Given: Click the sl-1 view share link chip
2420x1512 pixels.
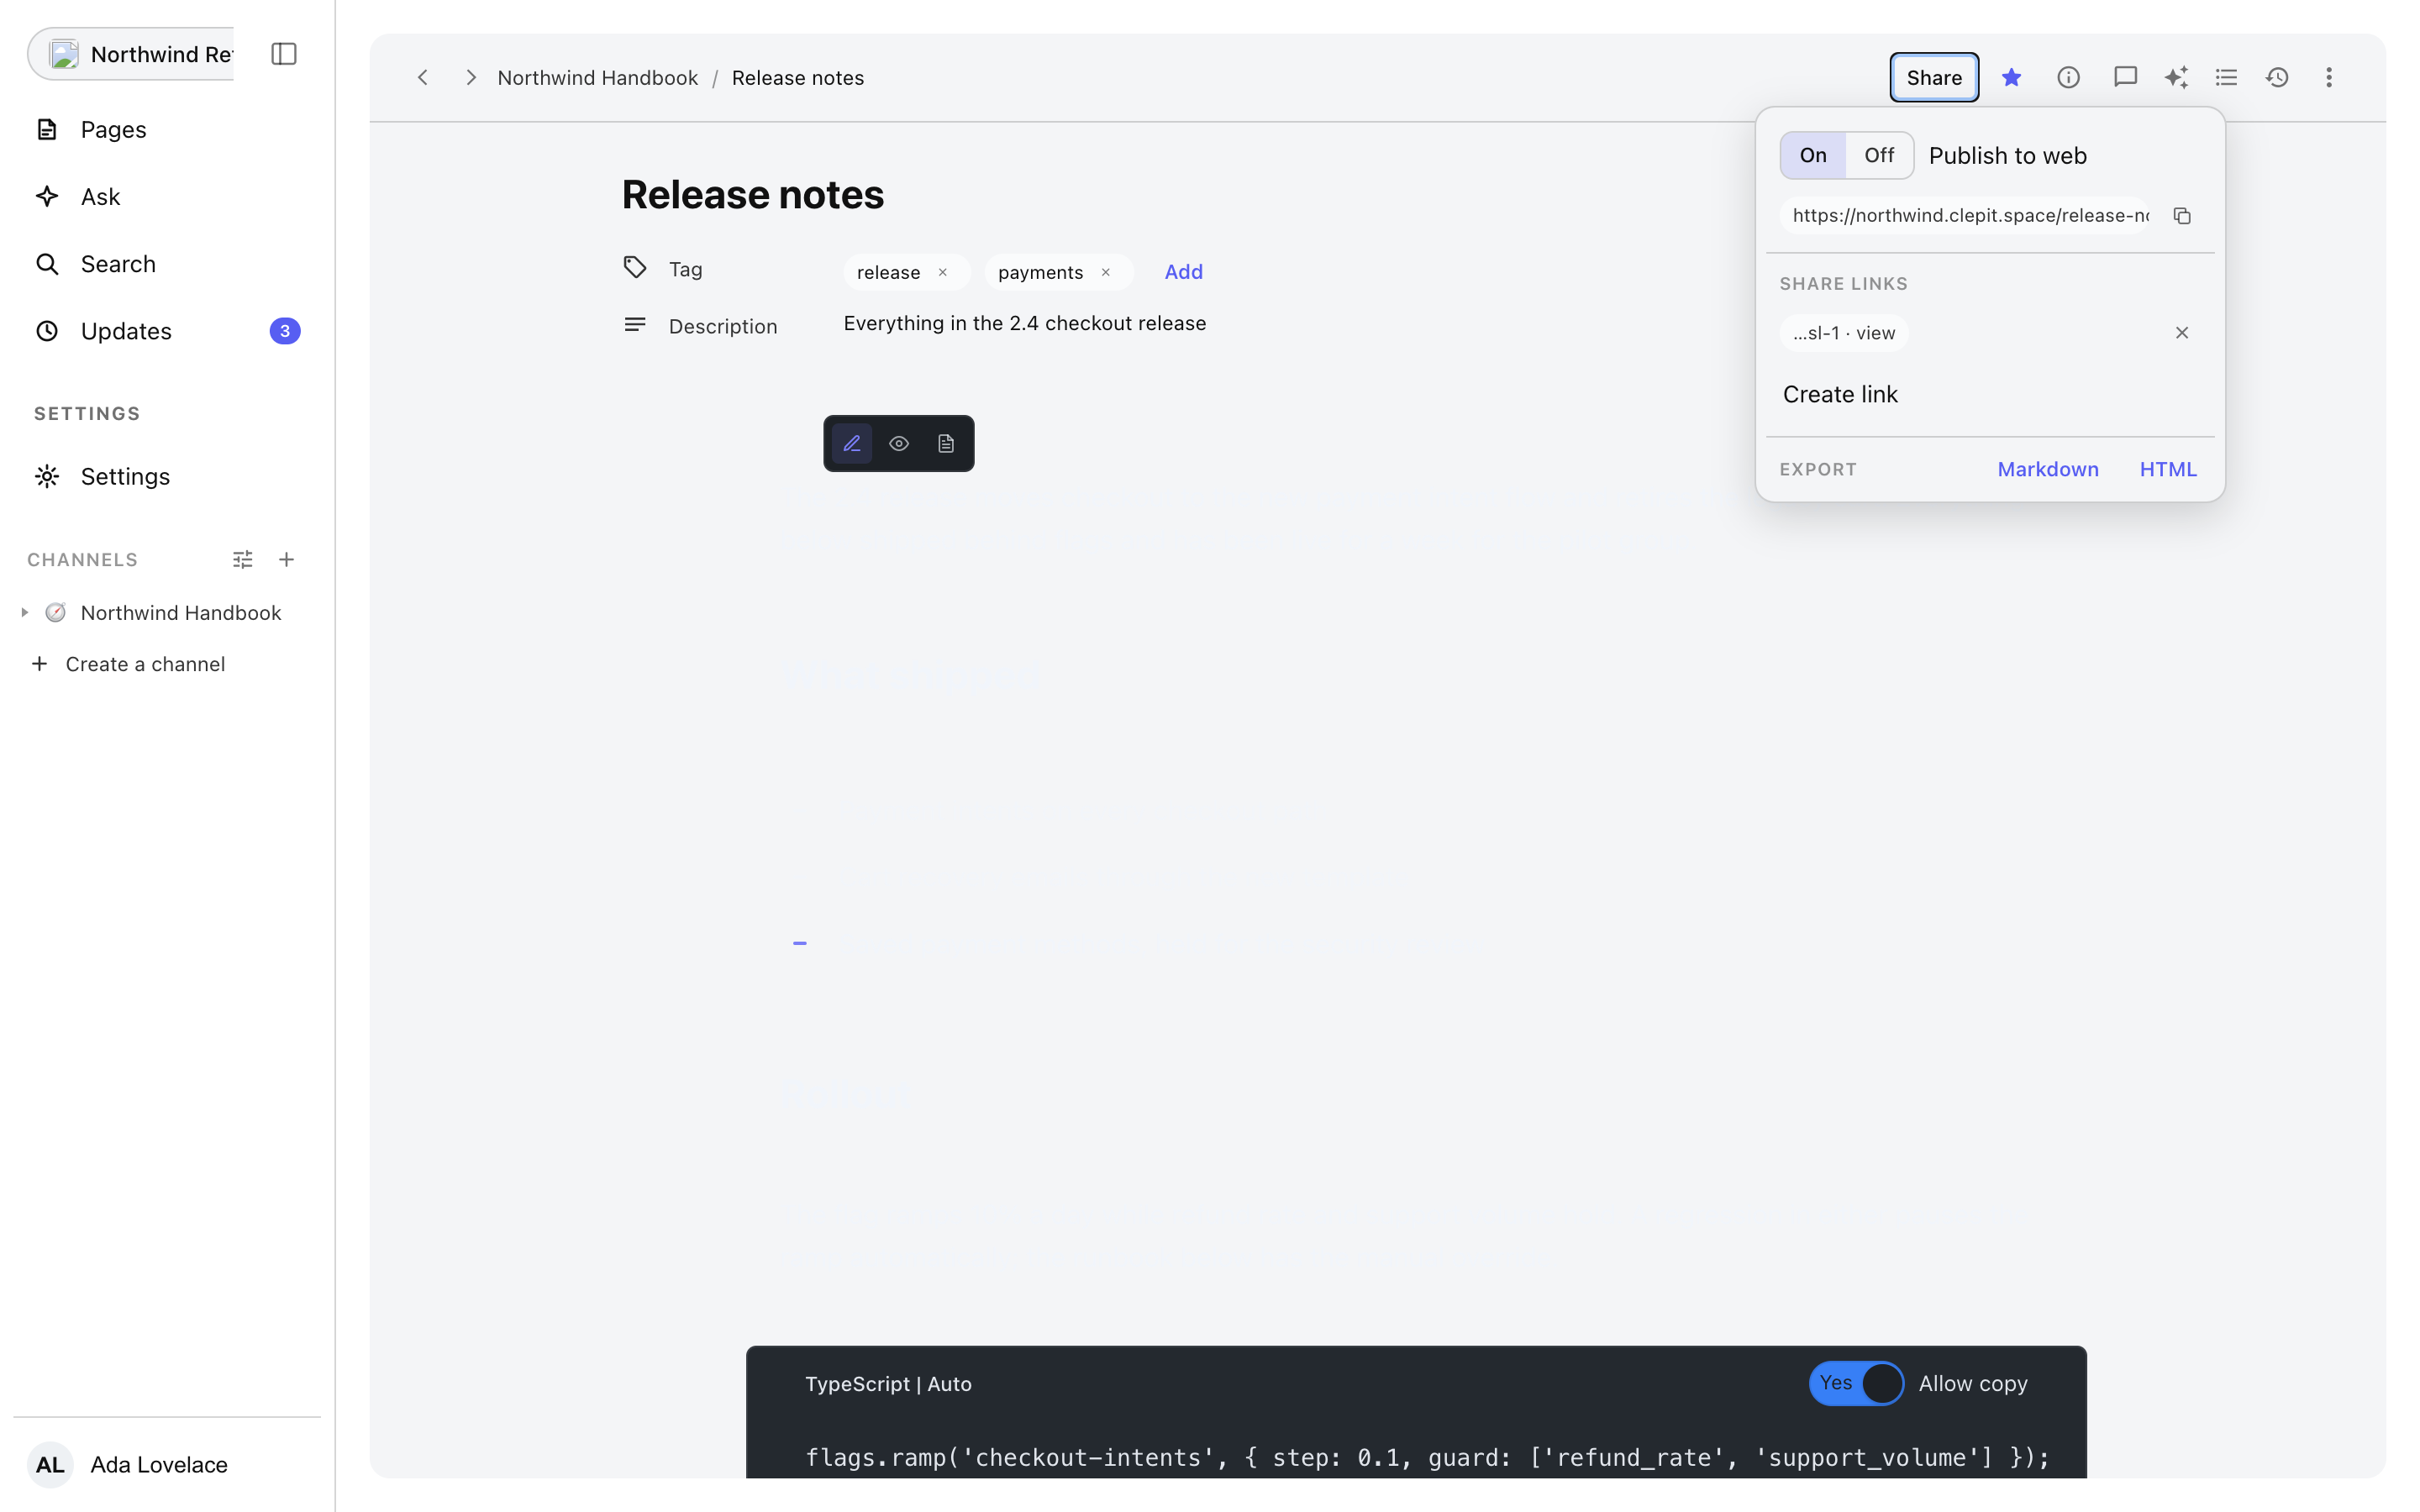Looking at the screenshot, I should click(x=1843, y=333).
